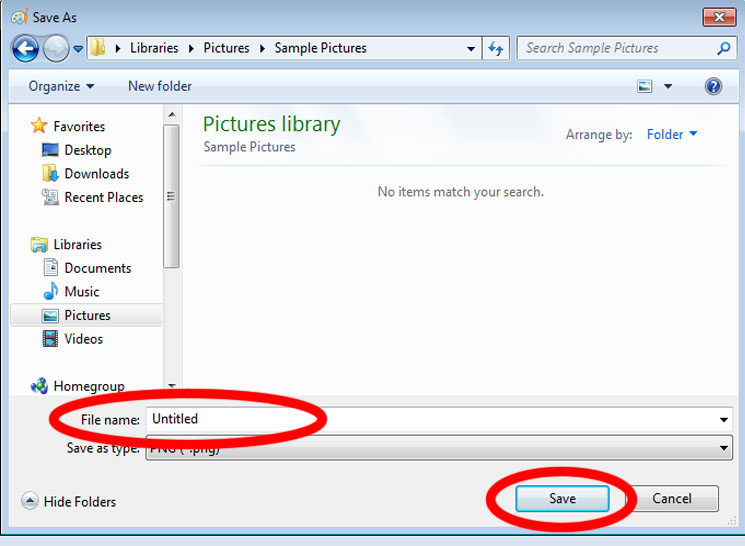Click the change view icon in toolbar
Image resolution: width=745 pixels, height=546 pixels.
click(x=646, y=87)
